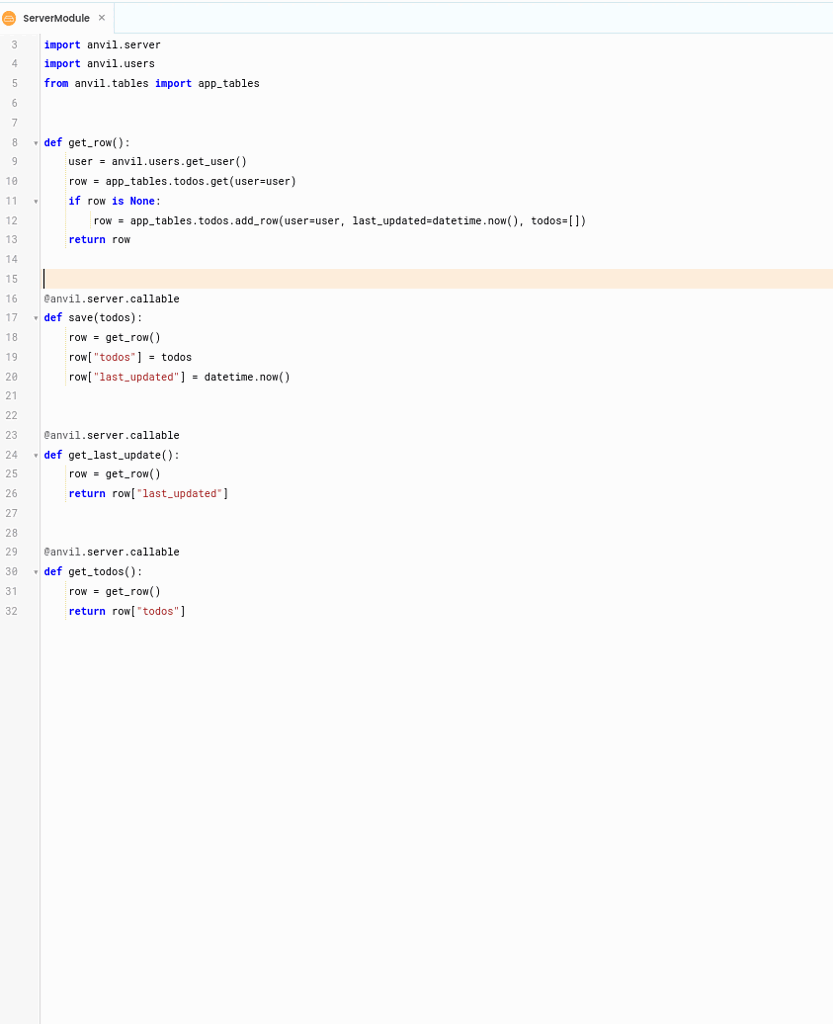Click the @anvil.server.callable decorator on line 29
833x1024 pixels.
click(x=112, y=552)
